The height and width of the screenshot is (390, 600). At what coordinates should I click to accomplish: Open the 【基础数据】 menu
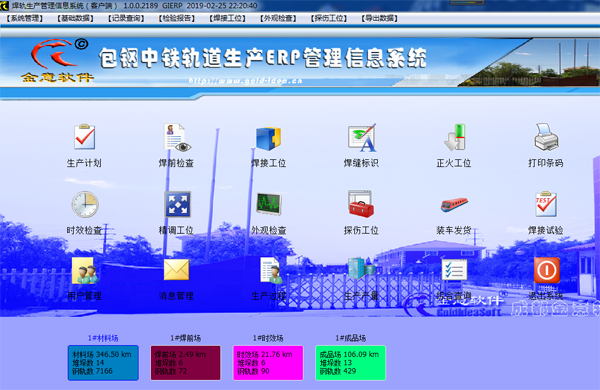pyautogui.click(x=75, y=18)
